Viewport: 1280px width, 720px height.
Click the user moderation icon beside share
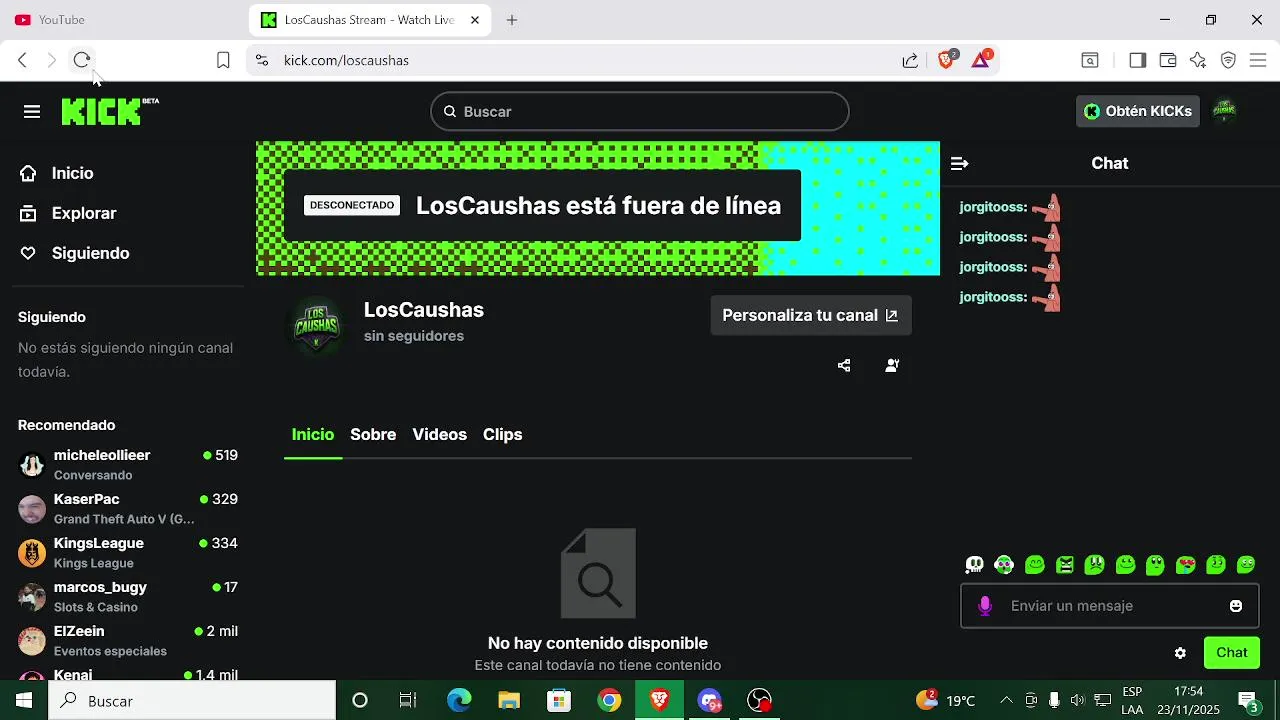click(892, 366)
